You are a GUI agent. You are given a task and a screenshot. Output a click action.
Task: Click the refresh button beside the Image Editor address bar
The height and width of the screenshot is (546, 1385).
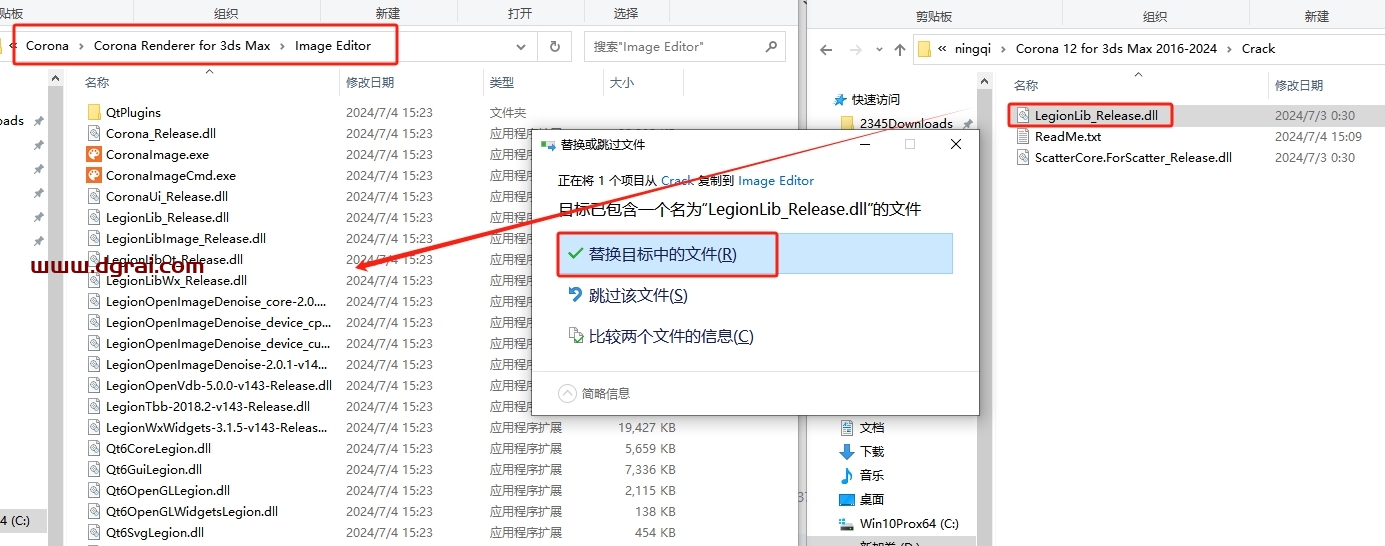(554, 47)
